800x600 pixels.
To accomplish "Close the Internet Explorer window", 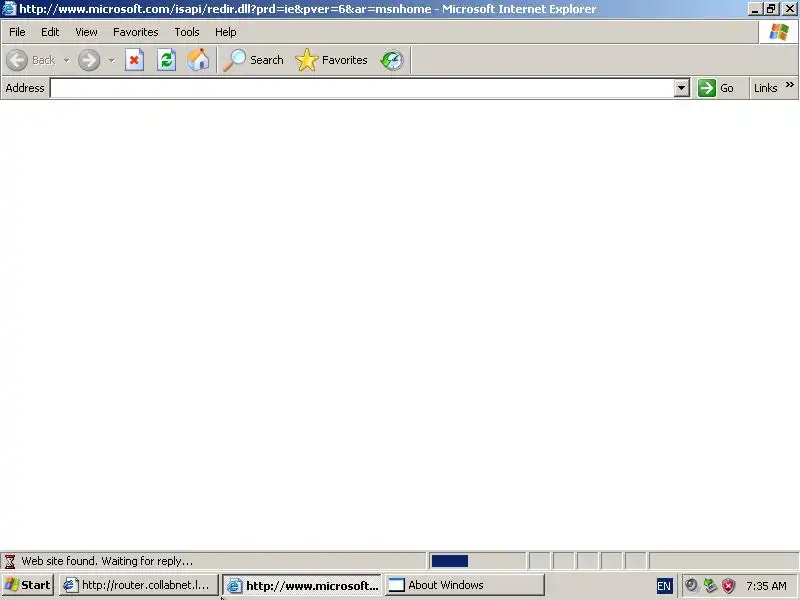I will [789, 9].
